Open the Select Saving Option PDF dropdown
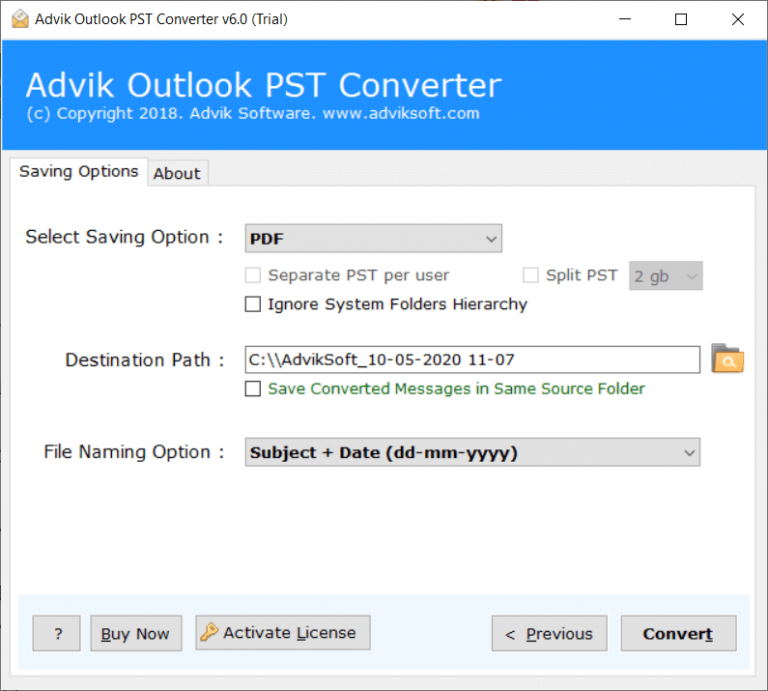 (x=373, y=238)
